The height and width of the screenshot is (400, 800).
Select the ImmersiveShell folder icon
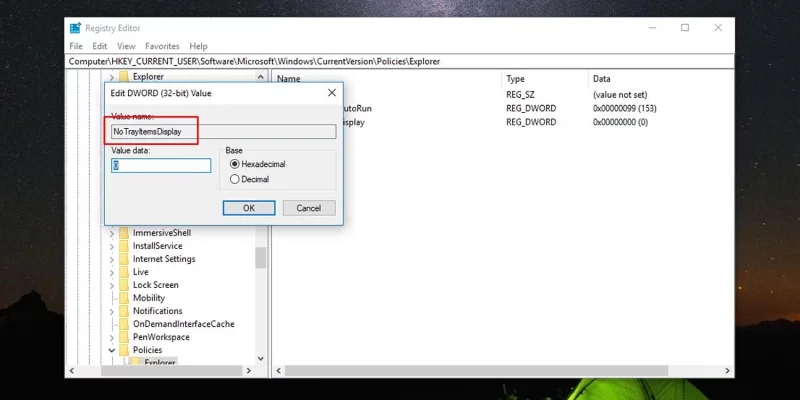[x=124, y=233]
